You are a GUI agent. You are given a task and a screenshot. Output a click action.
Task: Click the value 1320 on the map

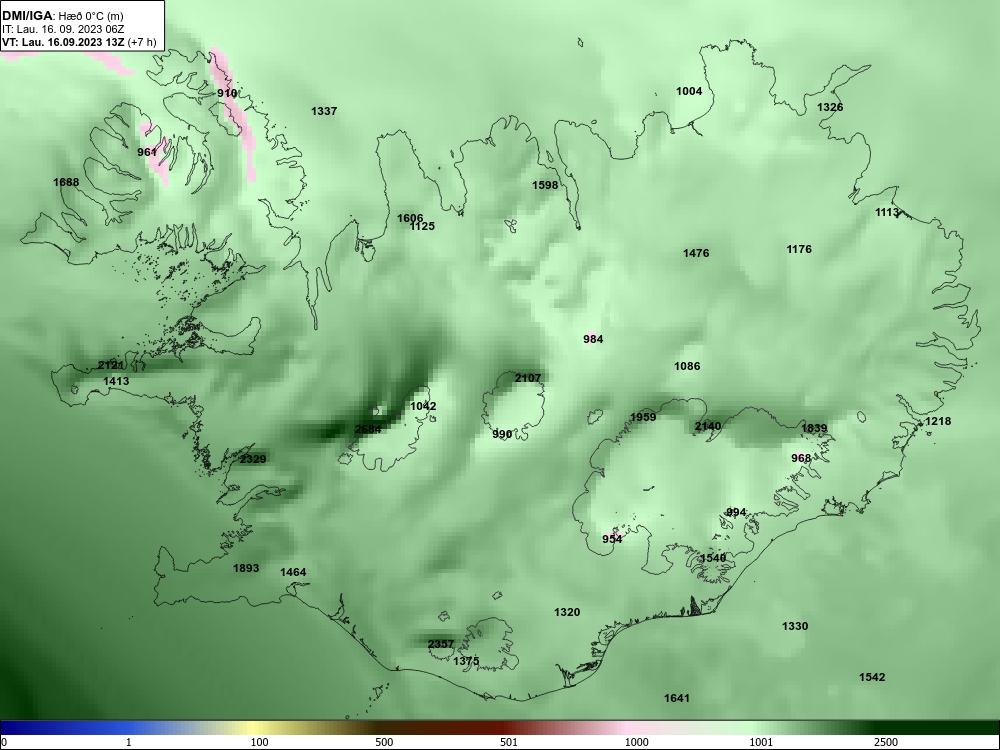(567, 612)
